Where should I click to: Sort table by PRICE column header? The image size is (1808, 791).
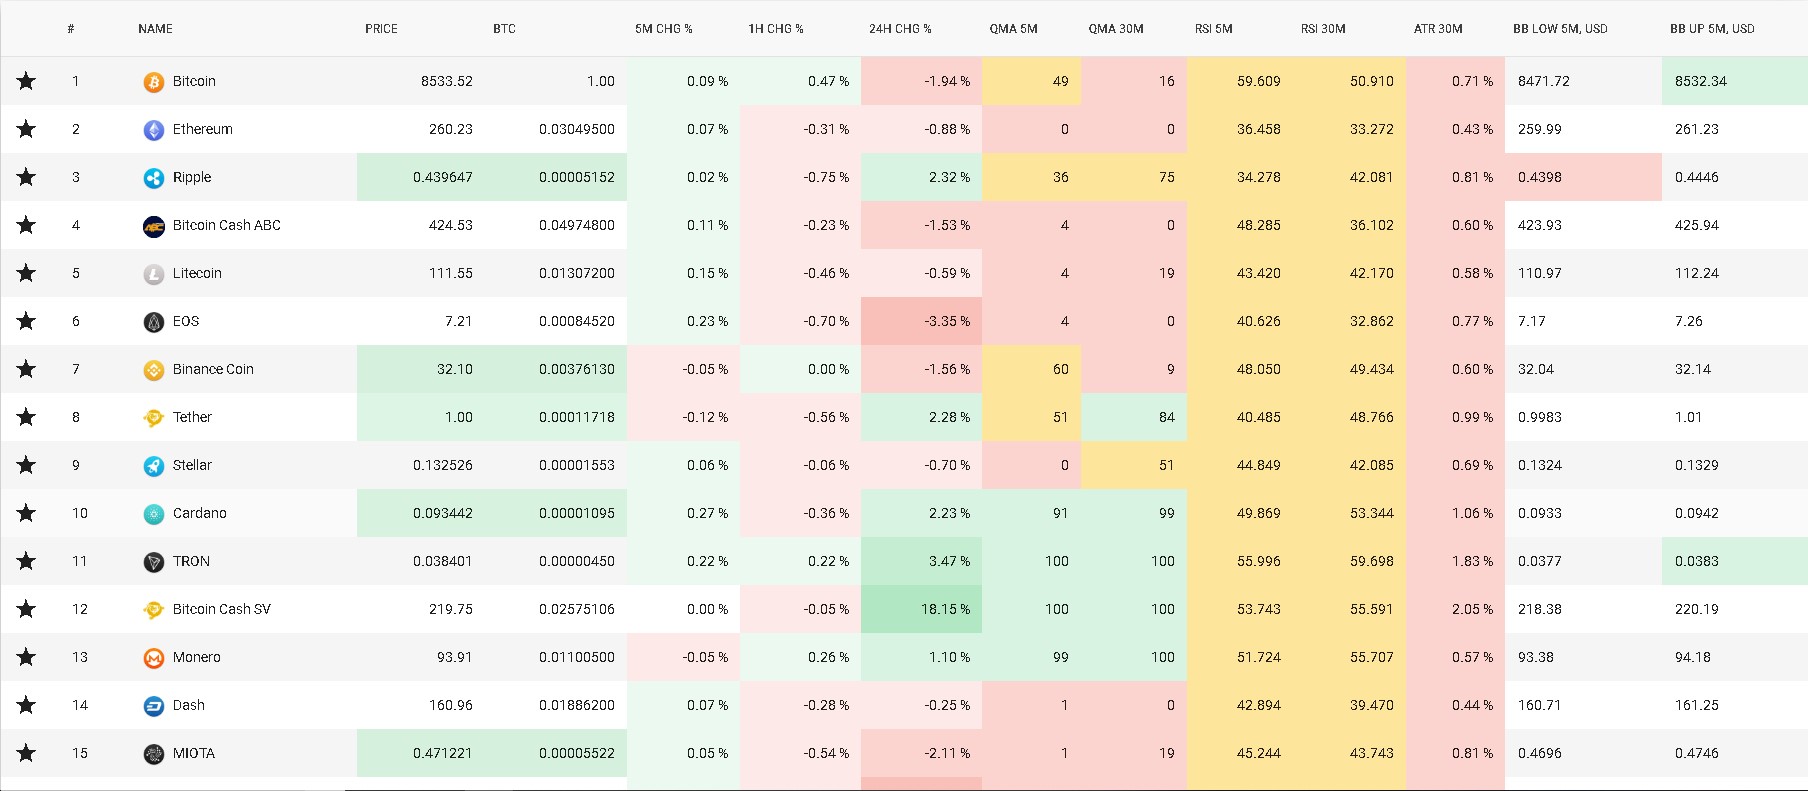click(381, 29)
